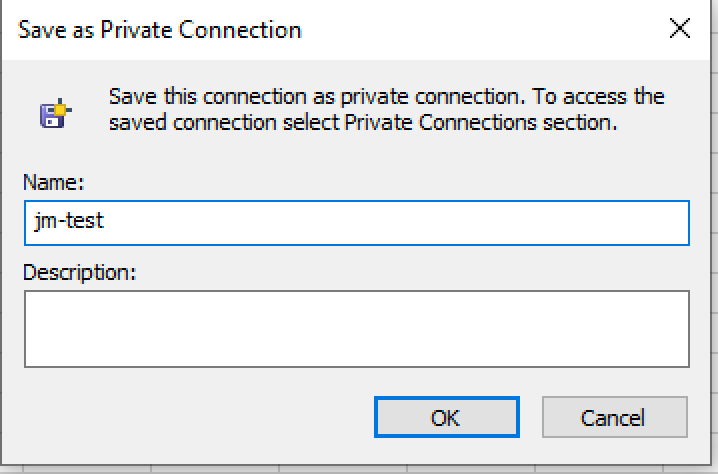Click the empty gray area left of OK
Image resolution: width=718 pixels, height=474 pixels.
pos(197,417)
